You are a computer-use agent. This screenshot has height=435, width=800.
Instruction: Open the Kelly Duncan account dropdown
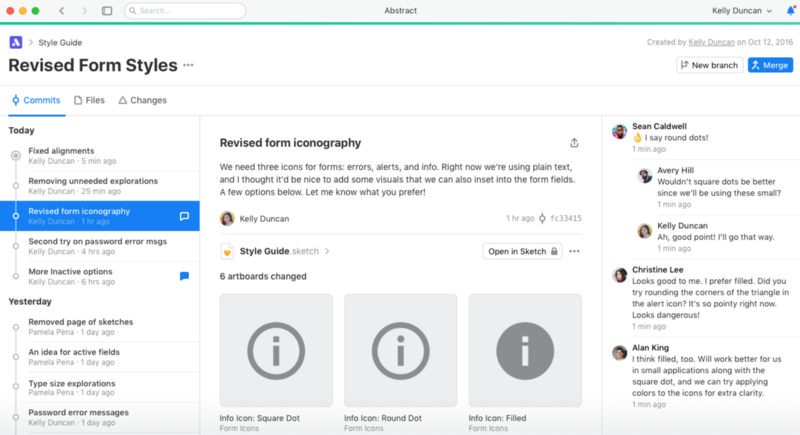click(x=742, y=11)
